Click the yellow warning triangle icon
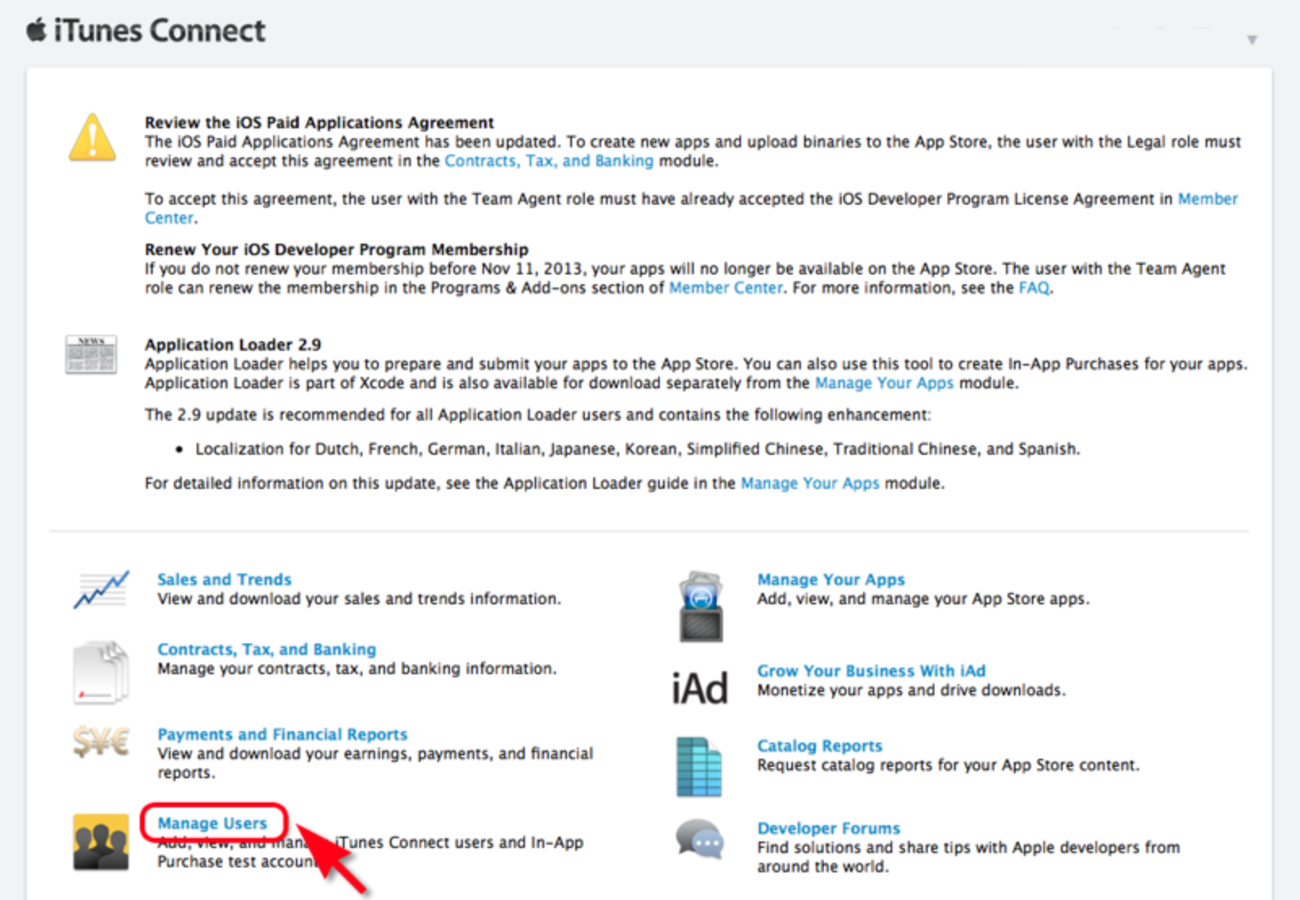This screenshot has height=900, width=1300. pyautogui.click(x=92, y=137)
